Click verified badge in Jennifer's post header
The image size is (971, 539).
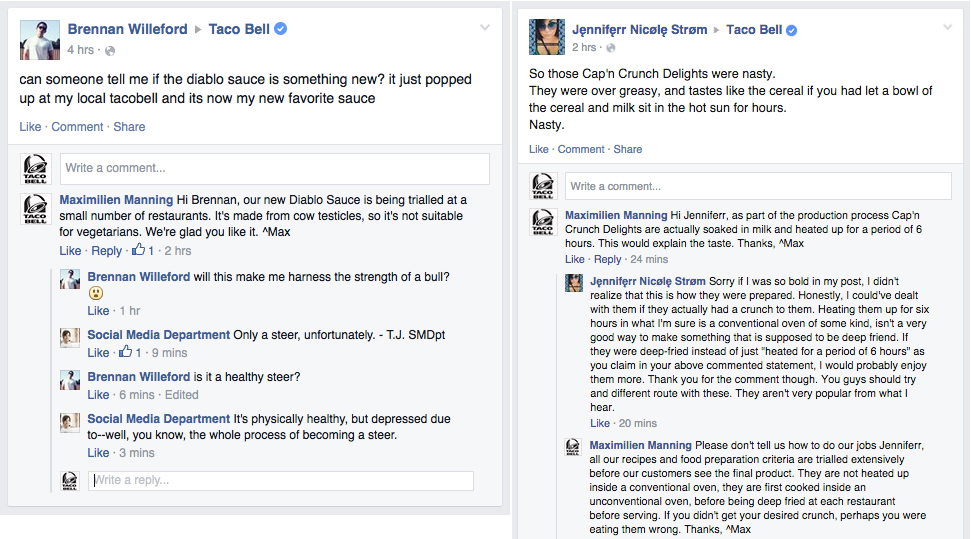click(x=792, y=30)
